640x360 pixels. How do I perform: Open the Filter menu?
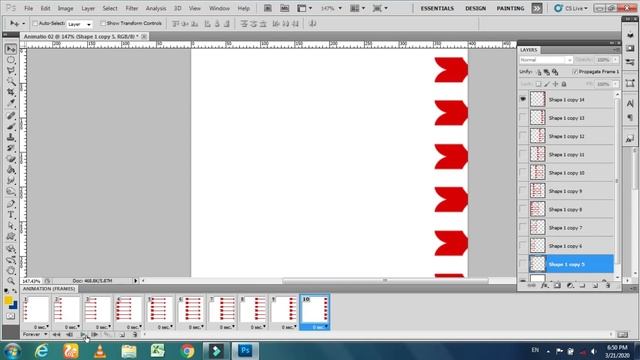(131, 8)
